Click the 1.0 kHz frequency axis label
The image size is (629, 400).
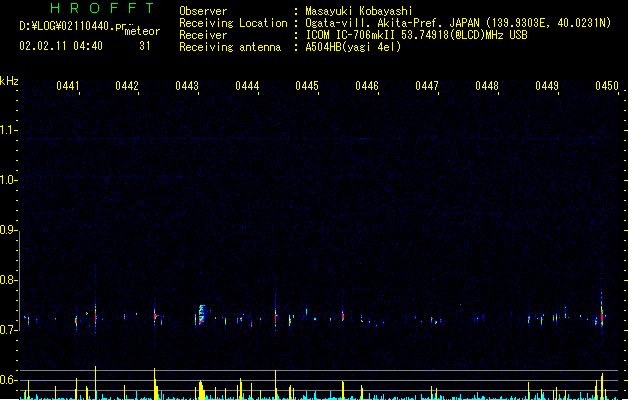(x=8, y=180)
